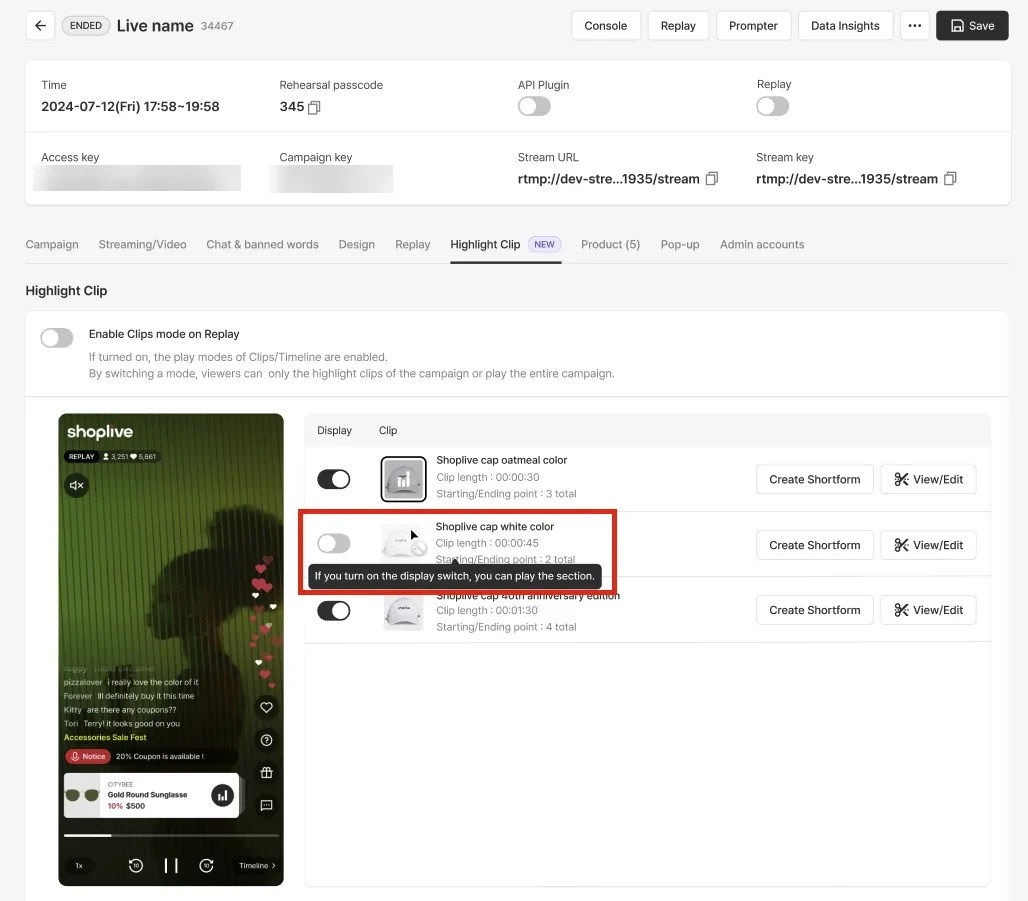Image resolution: width=1028 pixels, height=901 pixels.
Task: Open the three-dot more options menu
Action: click(x=915, y=26)
